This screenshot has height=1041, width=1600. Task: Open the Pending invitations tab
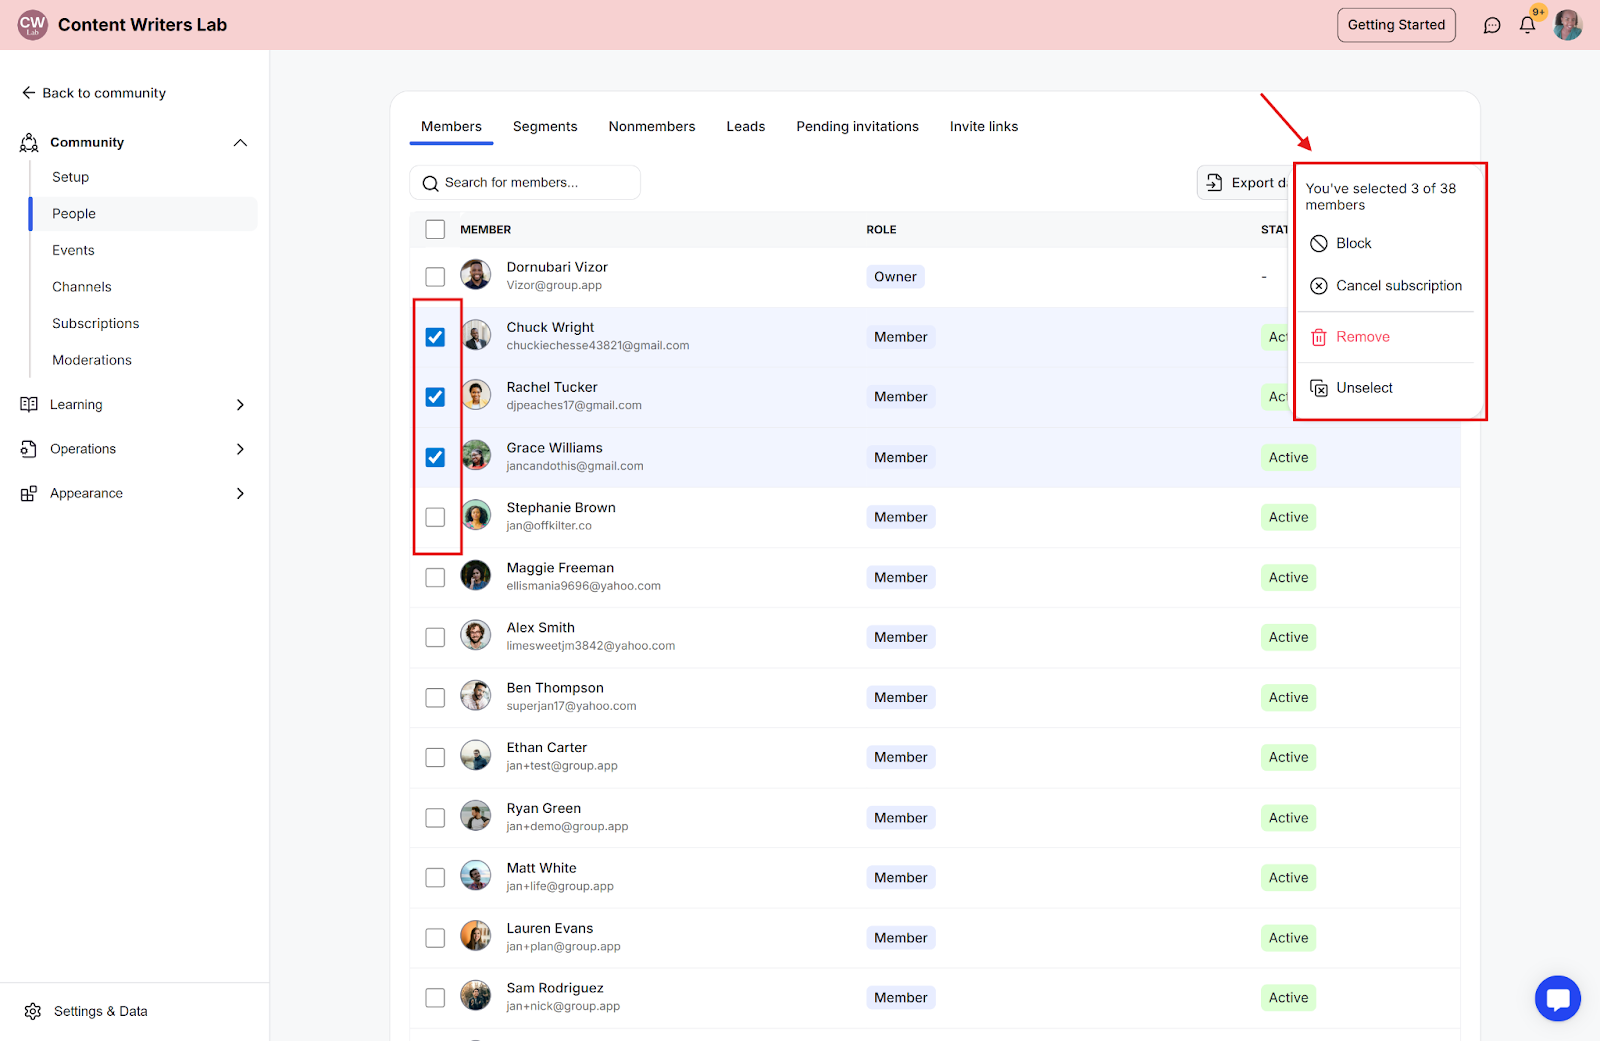857,126
